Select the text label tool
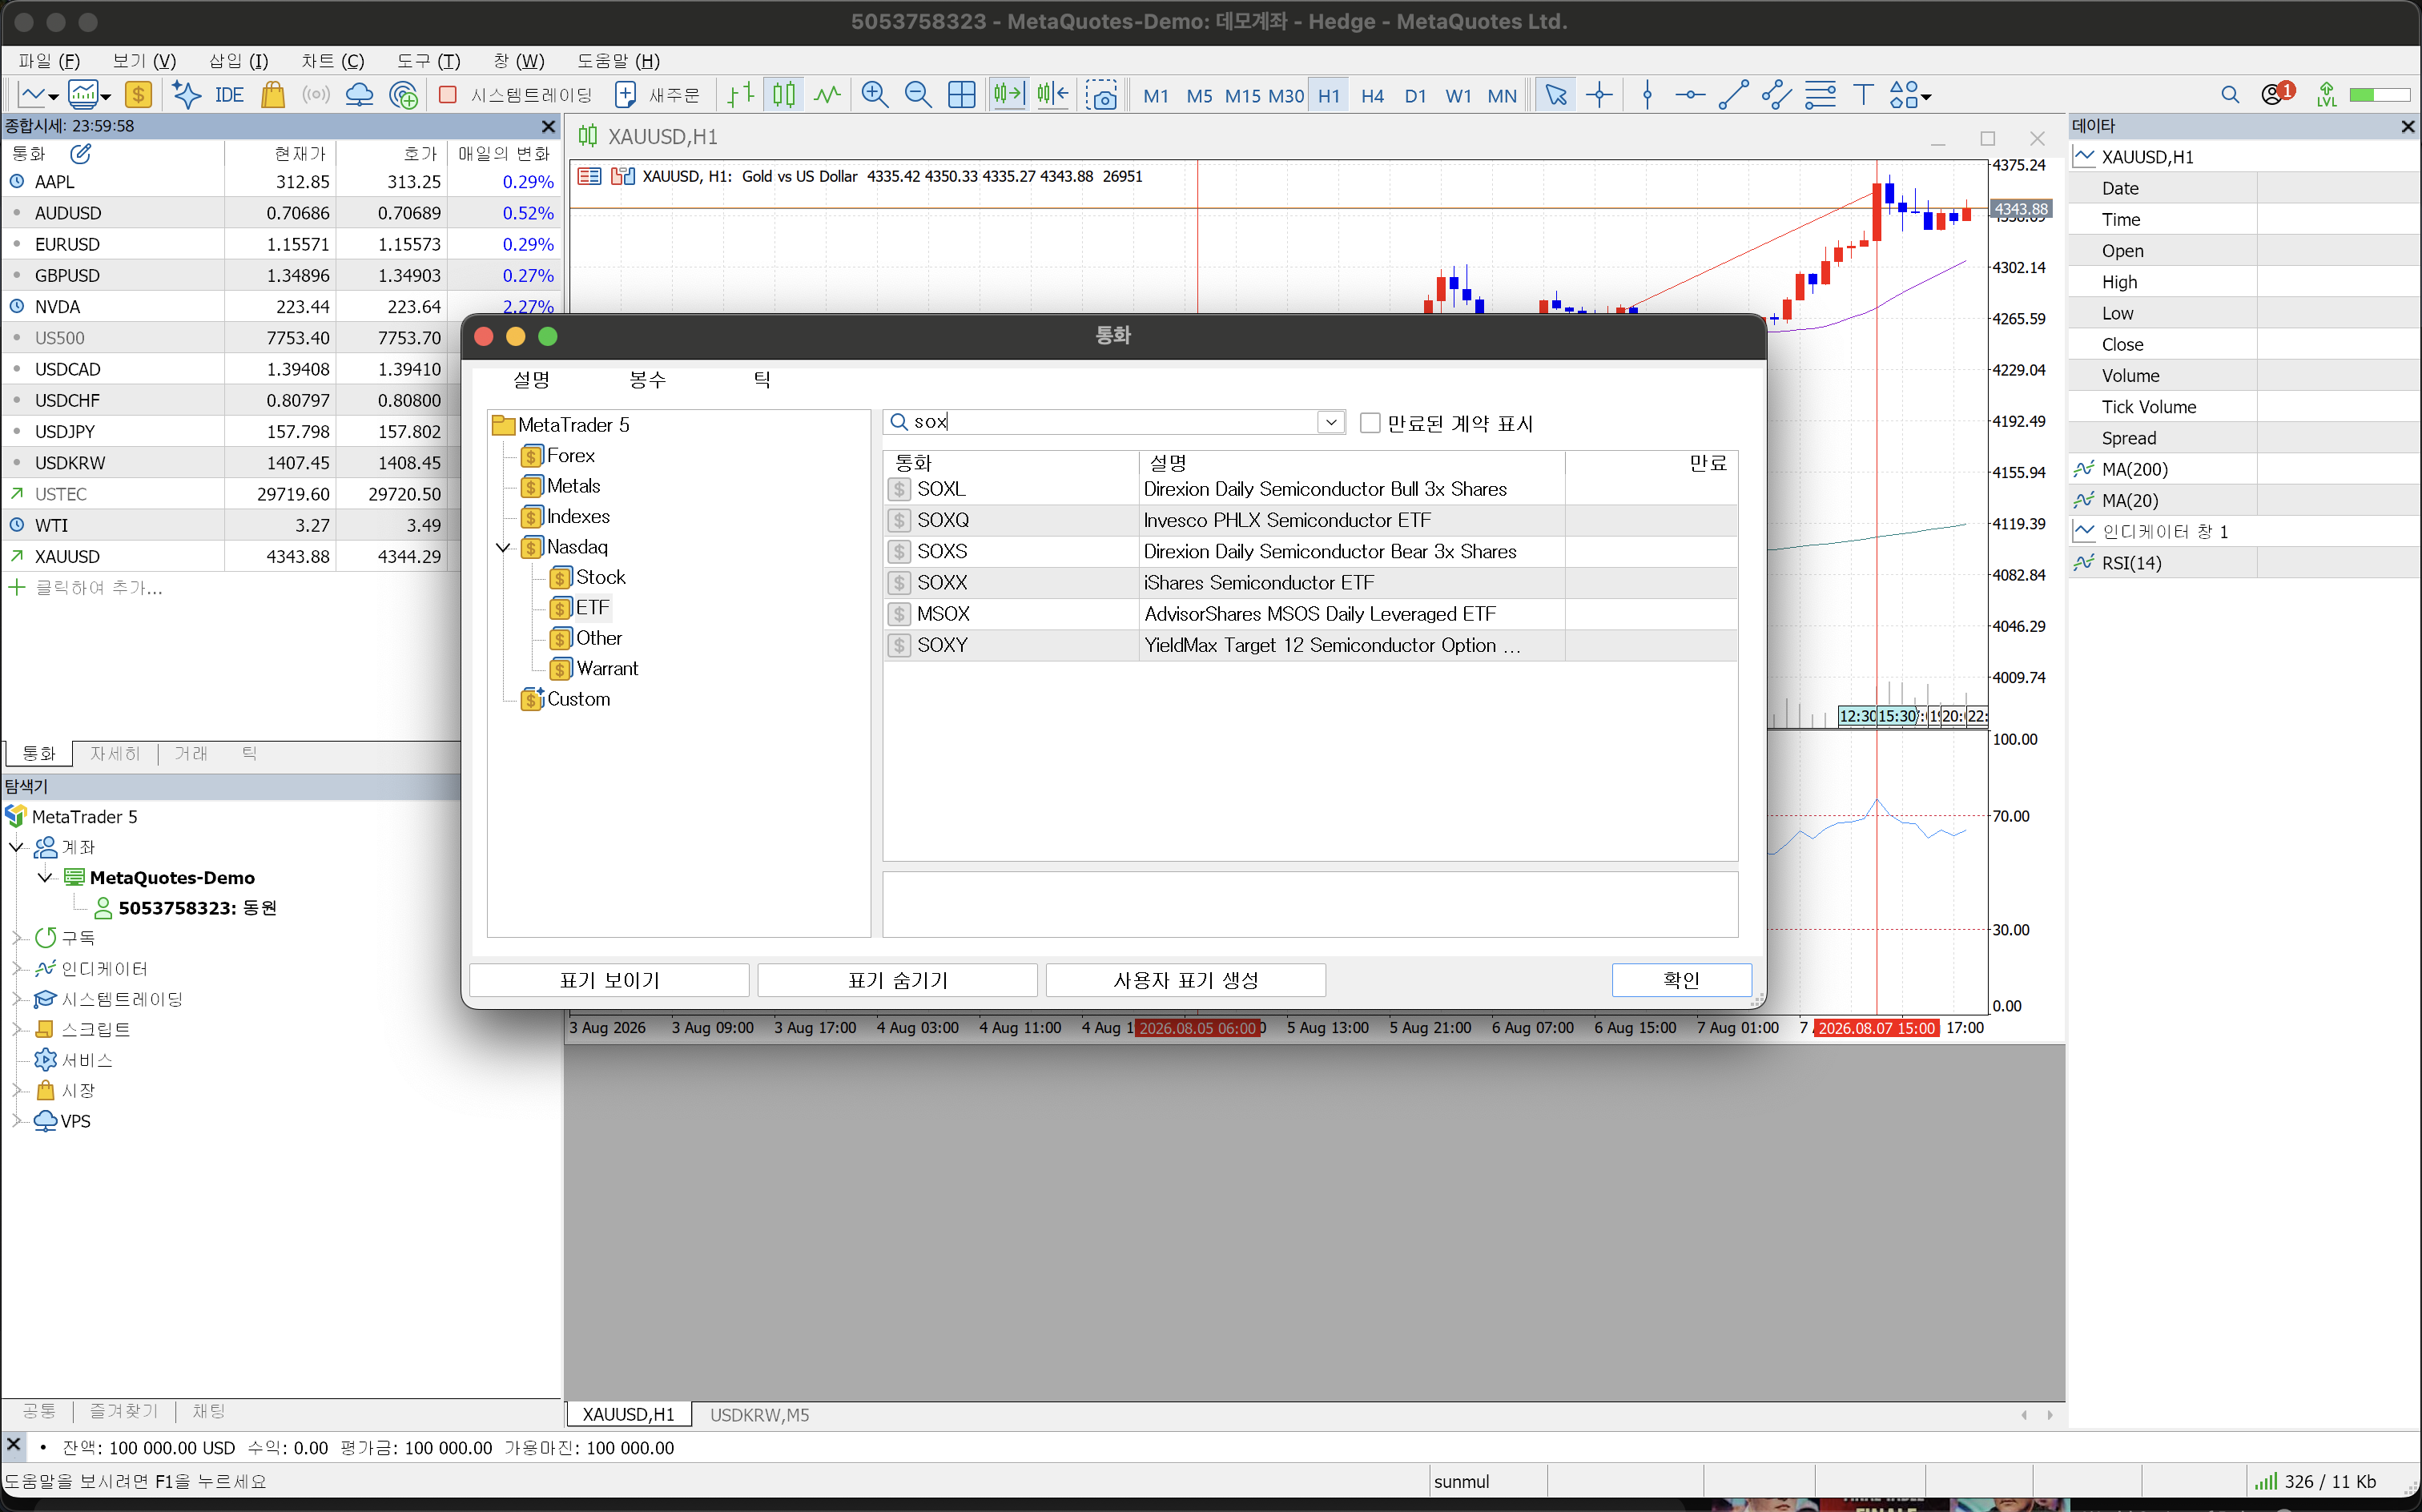The height and width of the screenshot is (1512, 2422). [1863, 95]
